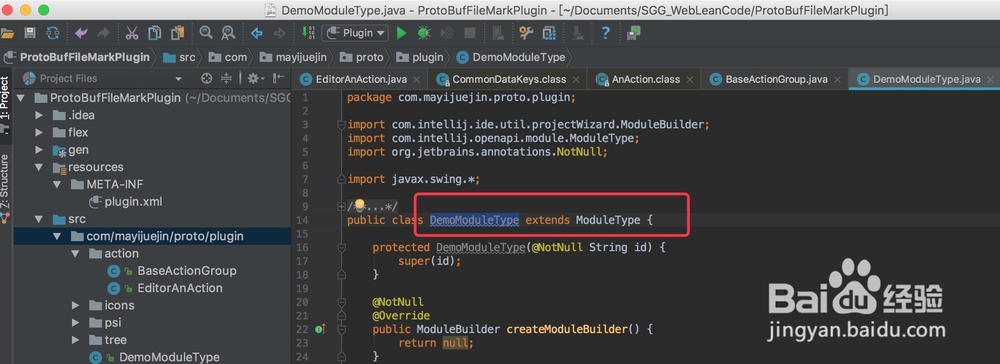
Task: Click the Stop square icon
Action: [x=469, y=33]
